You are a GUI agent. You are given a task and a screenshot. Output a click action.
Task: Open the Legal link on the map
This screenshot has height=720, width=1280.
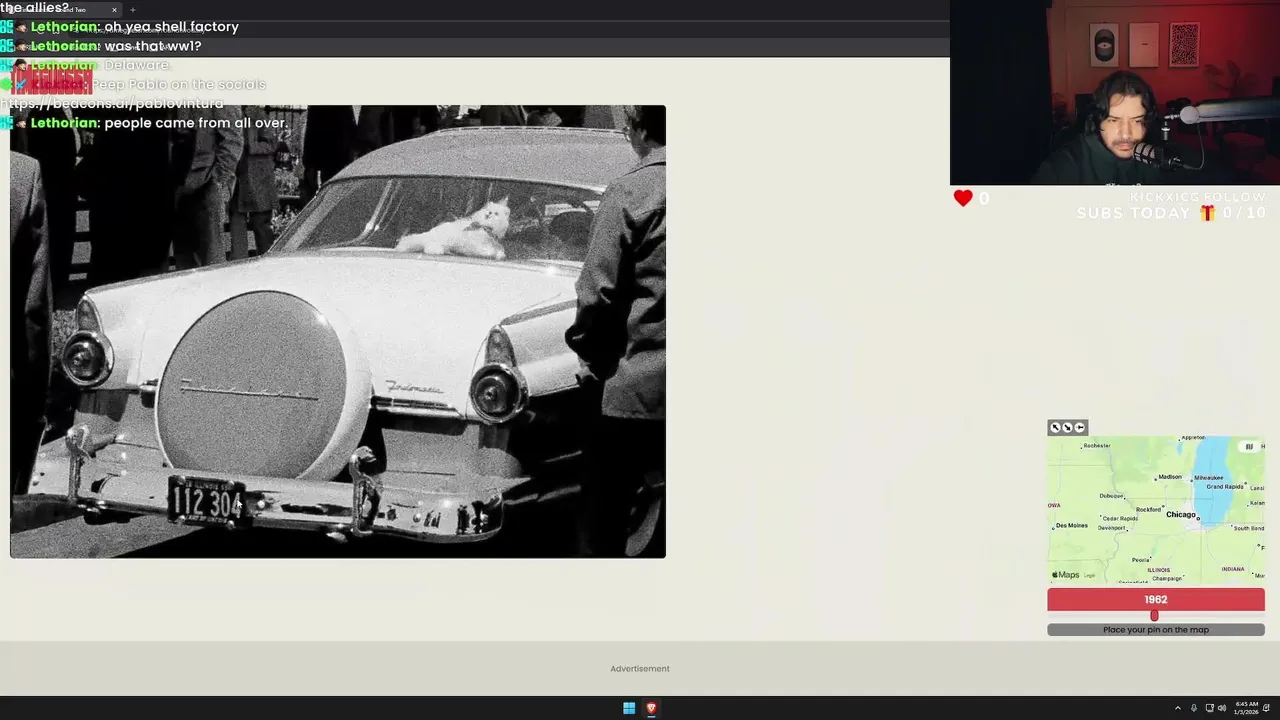pyautogui.click(x=1090, y=576)
